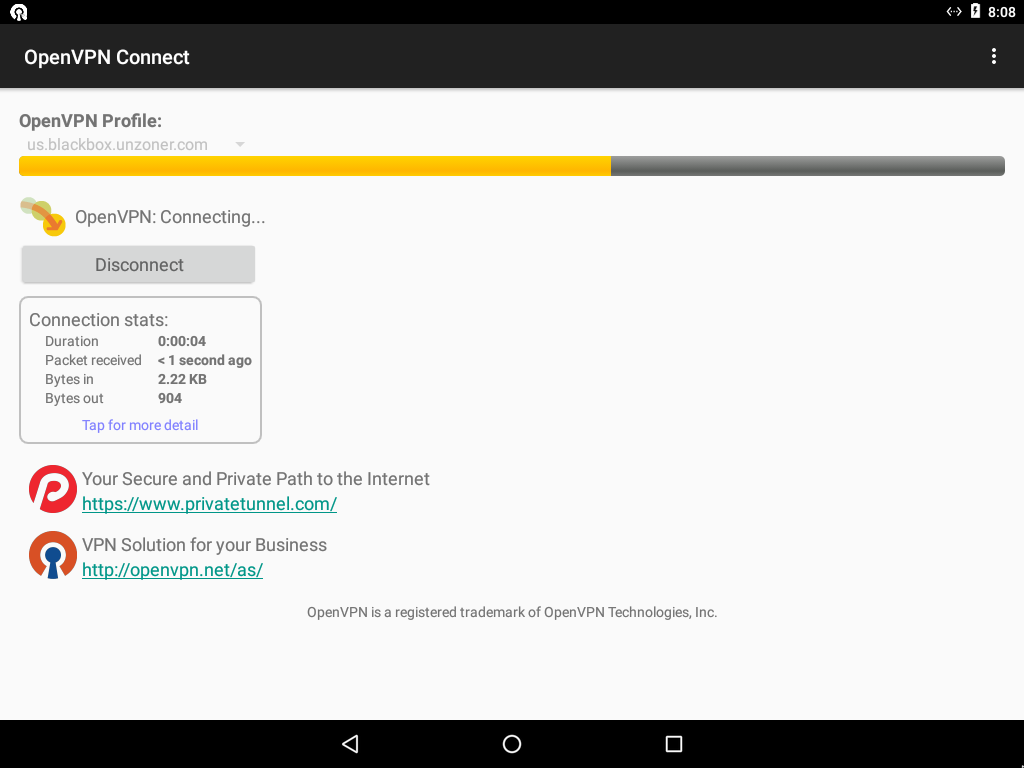Click the Packet received label
This screenshot has height=768, width=1024.
93,360
